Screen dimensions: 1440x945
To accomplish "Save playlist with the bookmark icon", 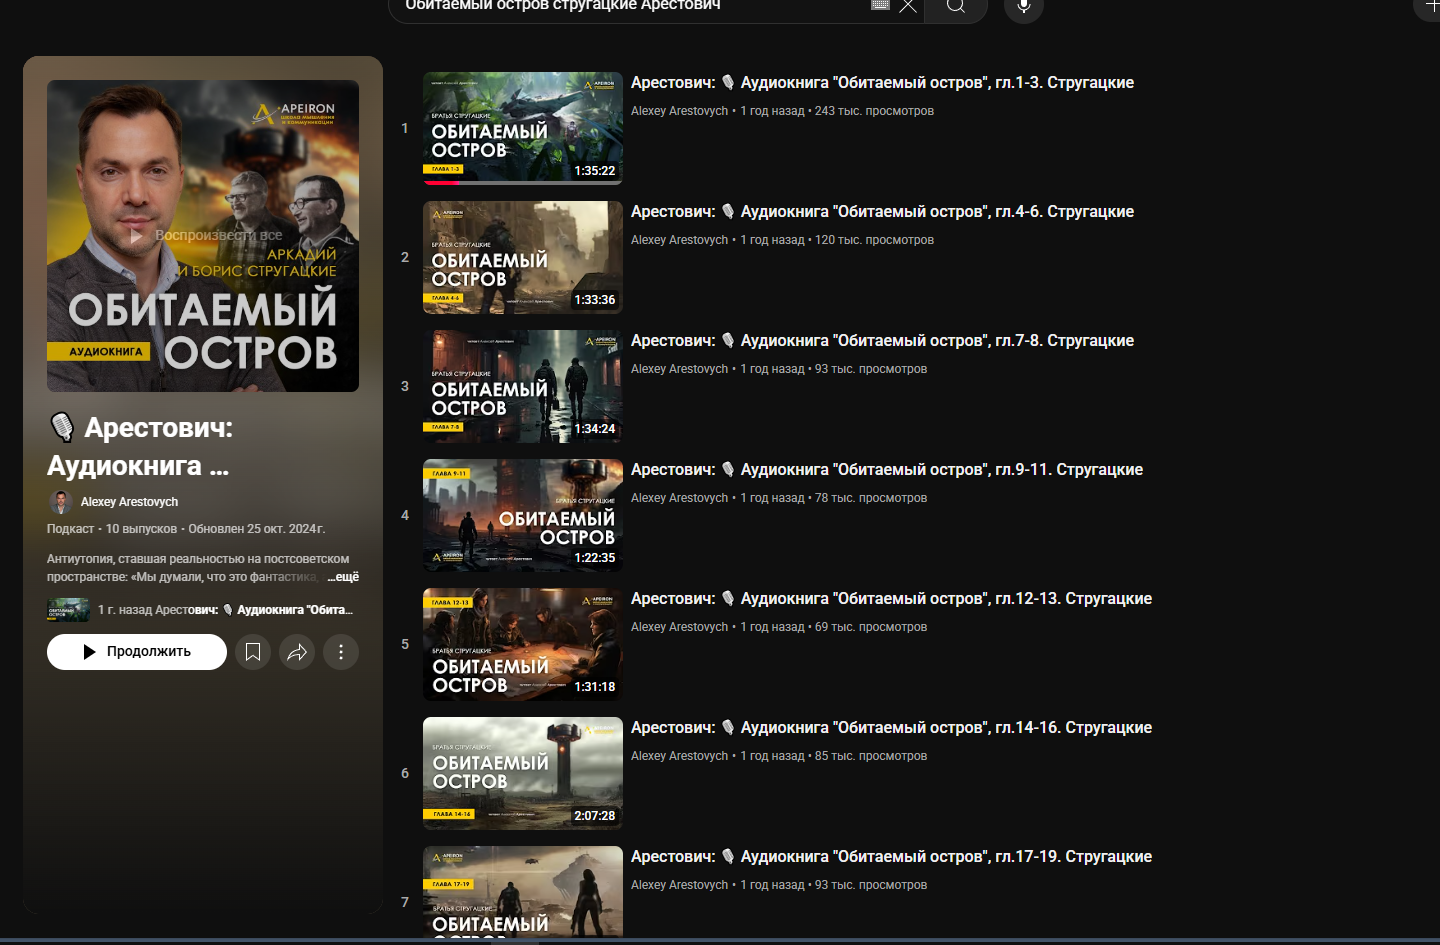I will 253,652.
